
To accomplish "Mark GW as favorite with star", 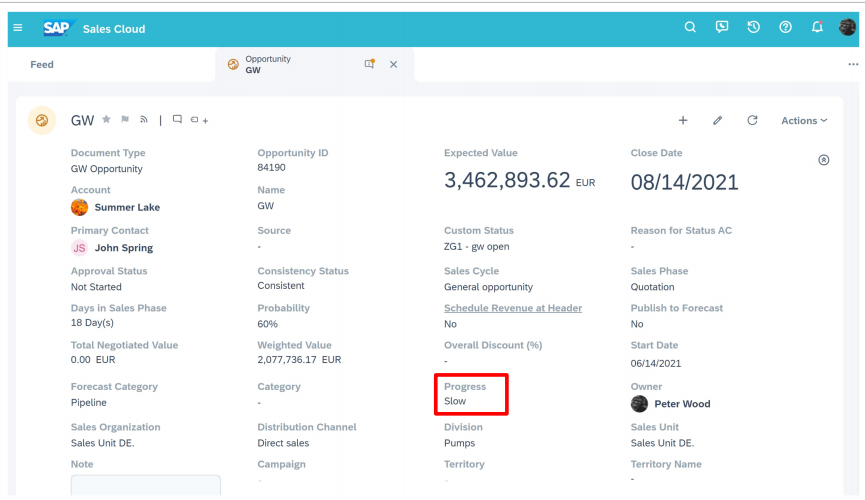I will pos(106,119).
